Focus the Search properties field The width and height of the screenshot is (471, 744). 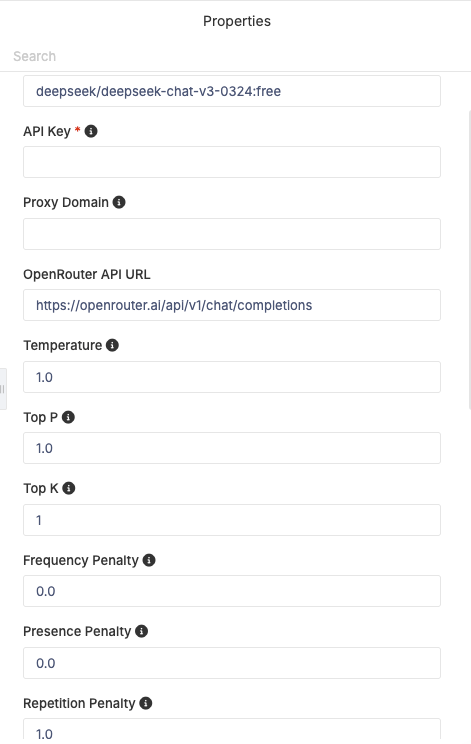tap(235, 56)
